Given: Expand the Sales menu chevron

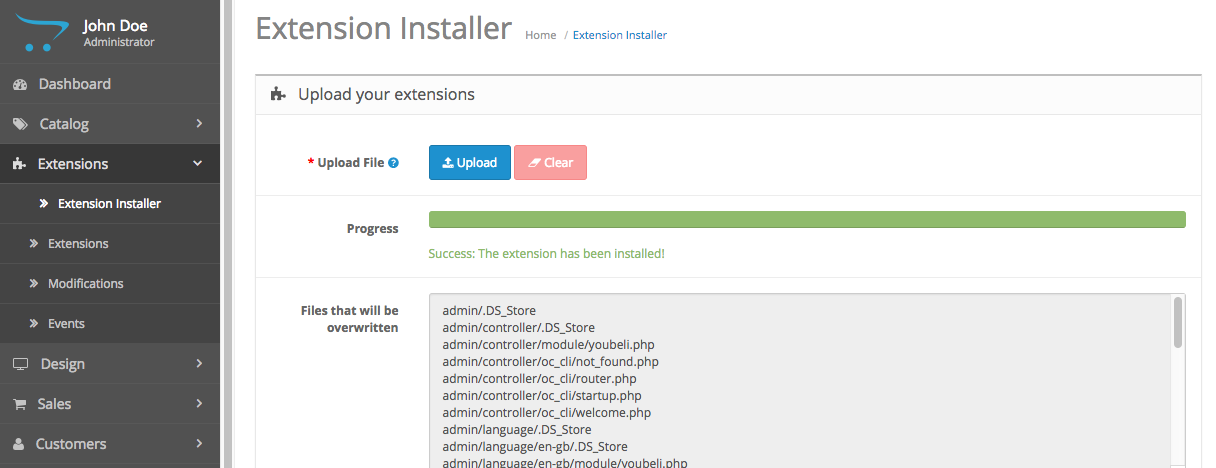Looking at the screenshot, I should click(199, 404).
